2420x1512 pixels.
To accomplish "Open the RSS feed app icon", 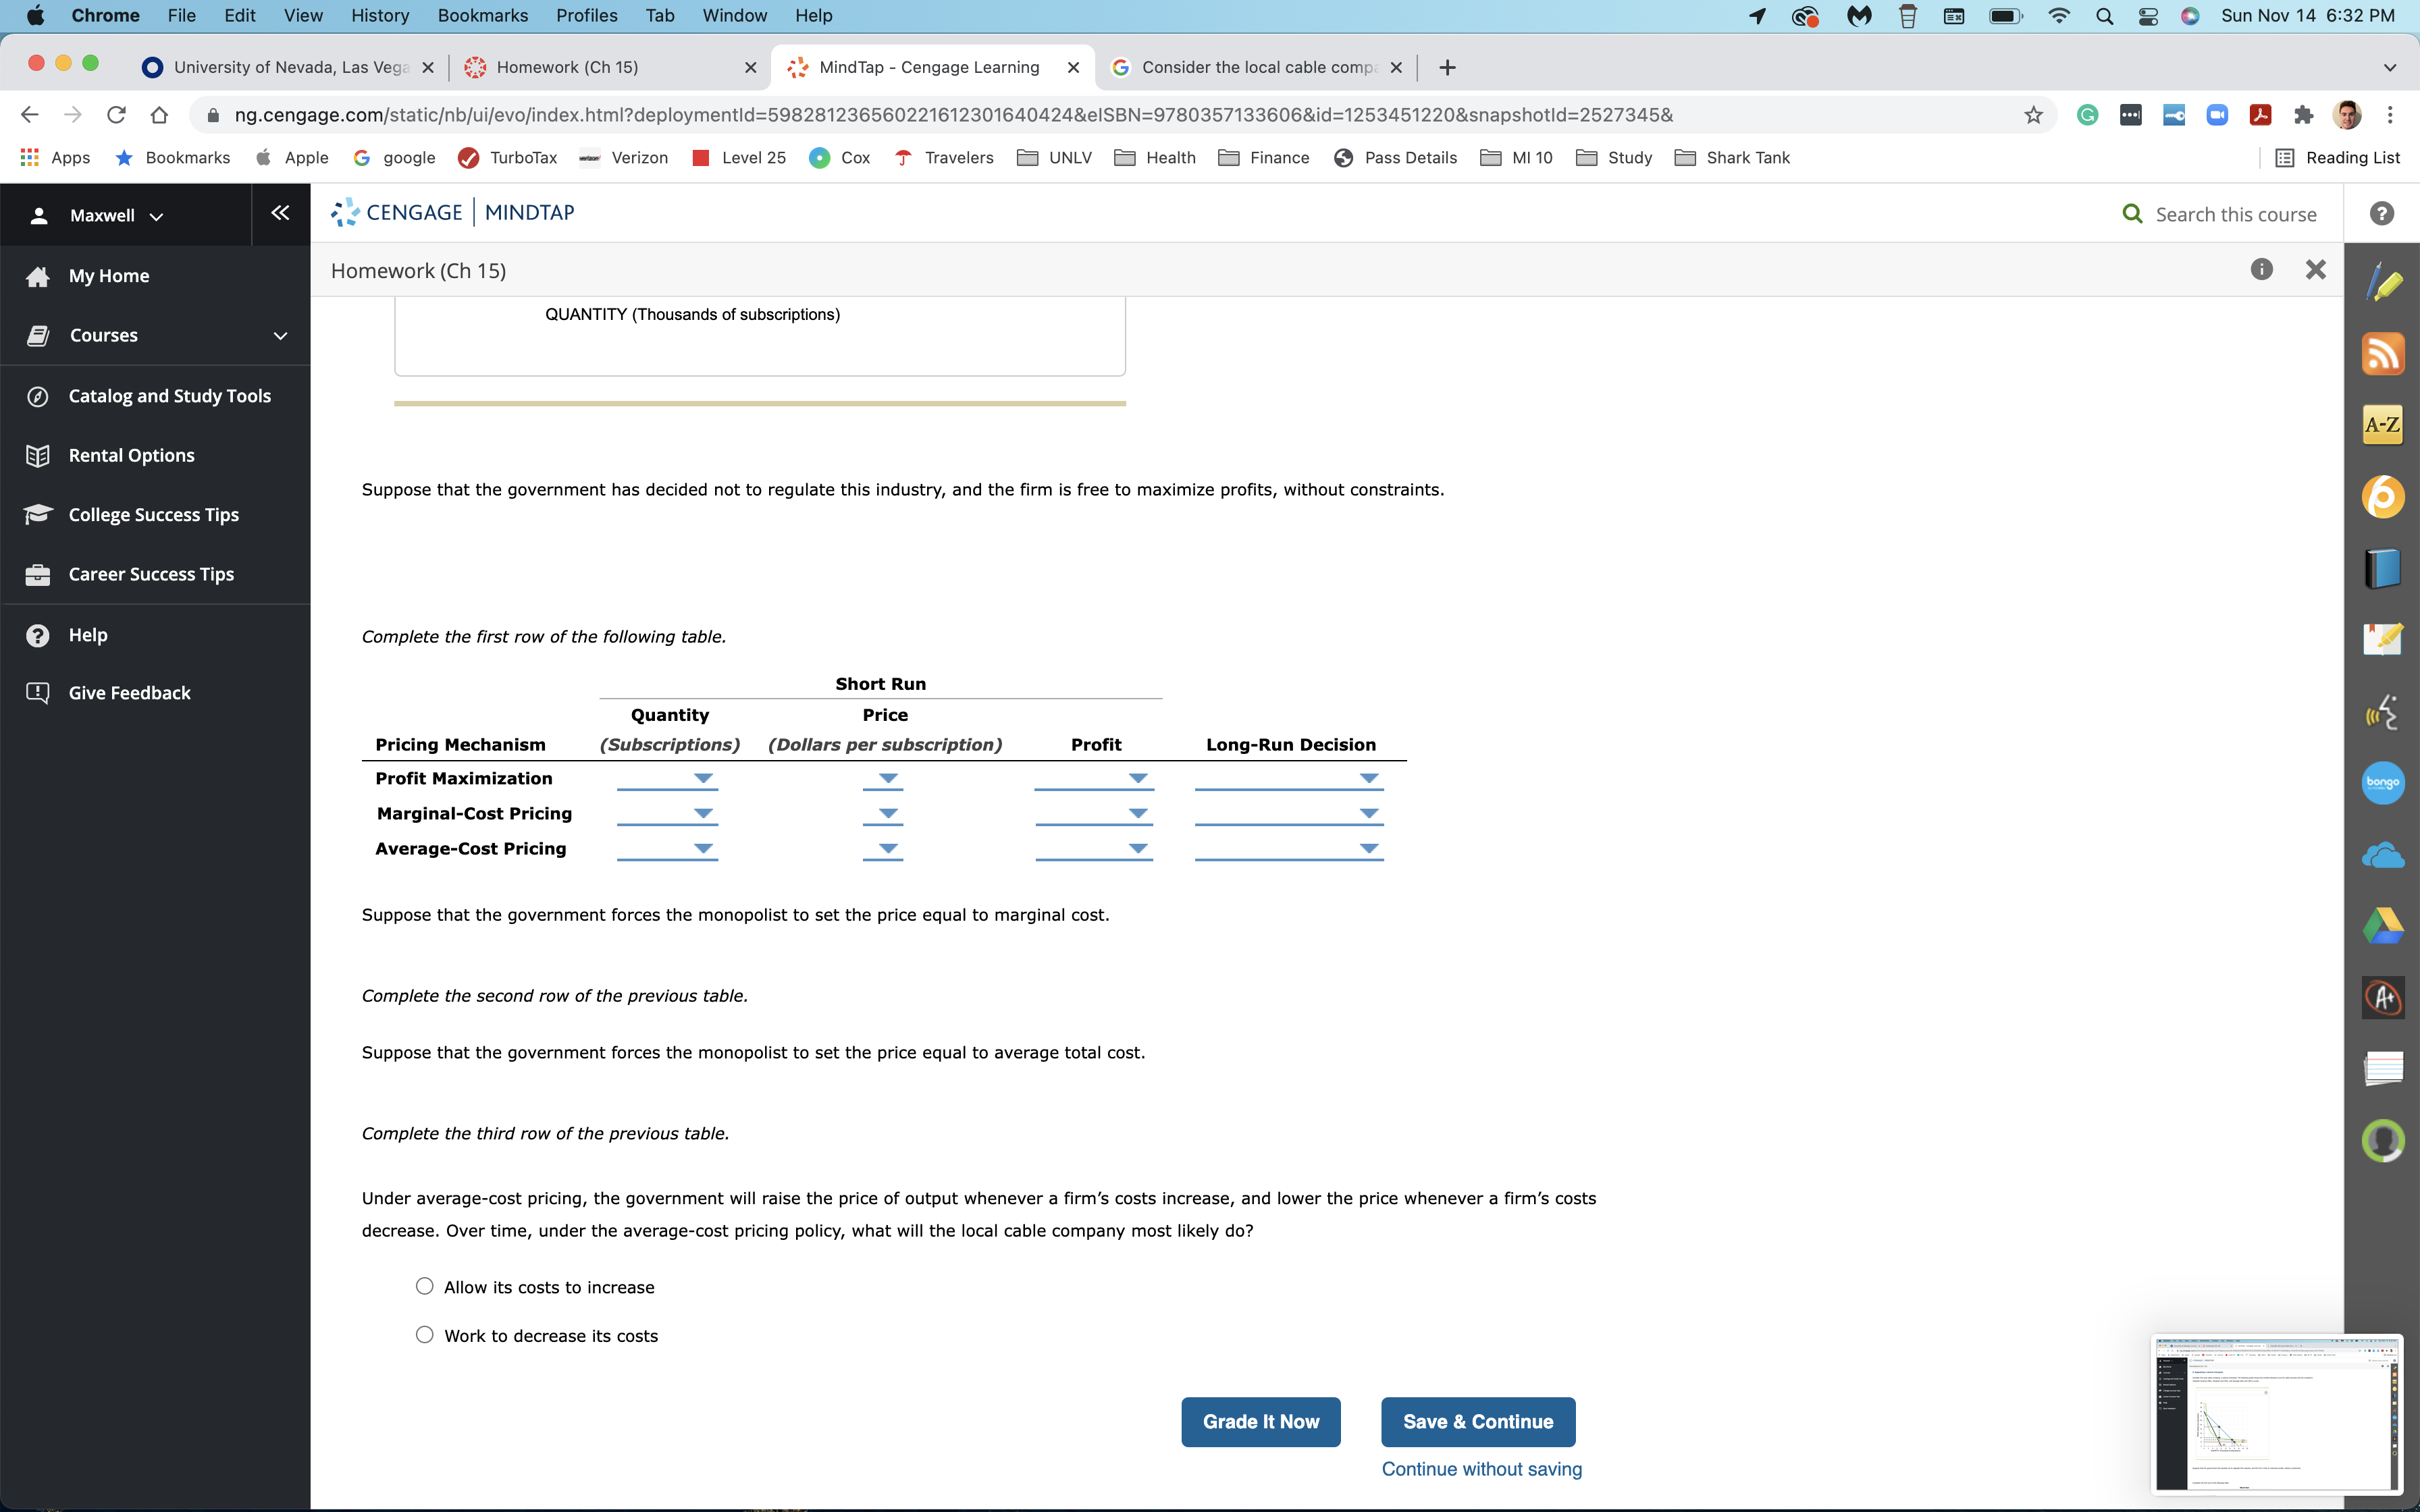I will pos(2383,354).
